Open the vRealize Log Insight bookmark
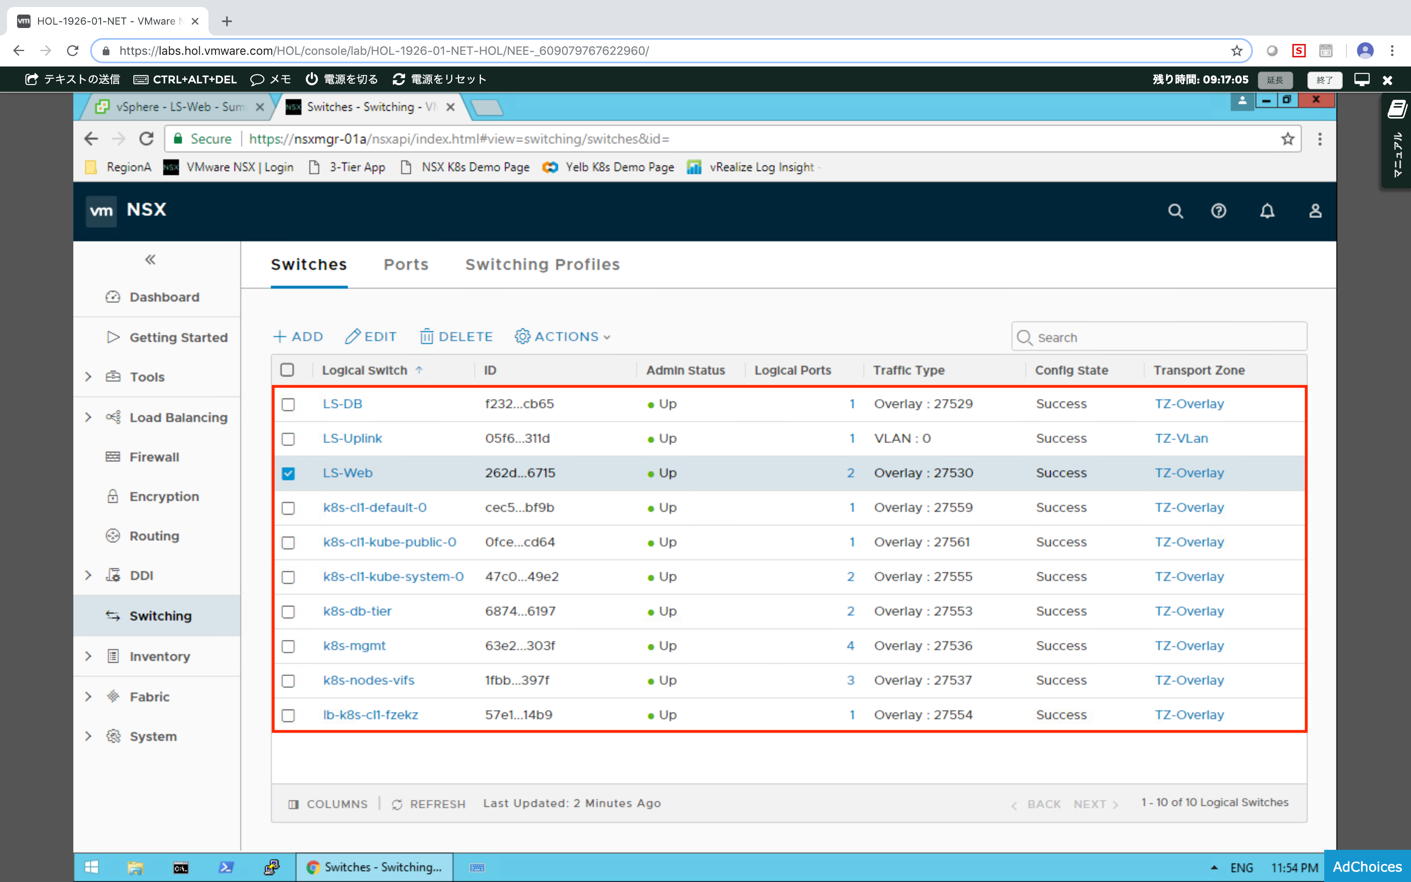 (x=751, y=167)
